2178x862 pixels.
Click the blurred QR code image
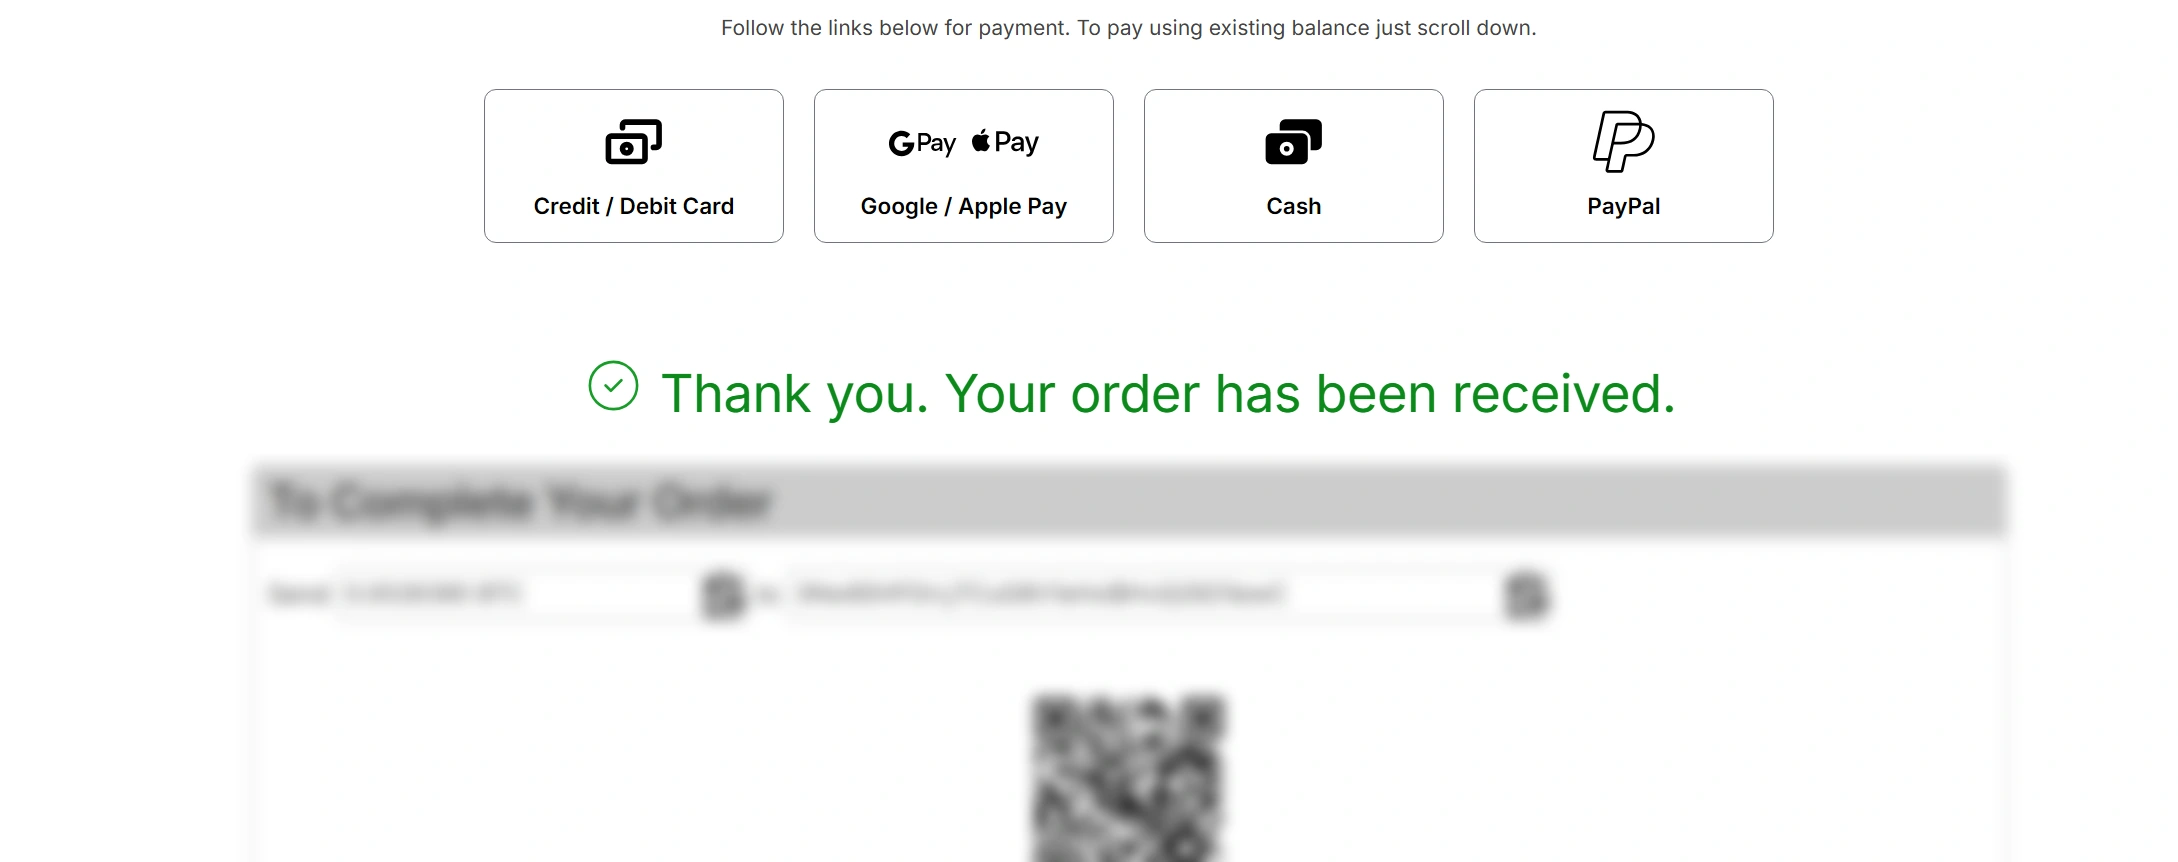pyautogui.click(x=1128, y=778)
